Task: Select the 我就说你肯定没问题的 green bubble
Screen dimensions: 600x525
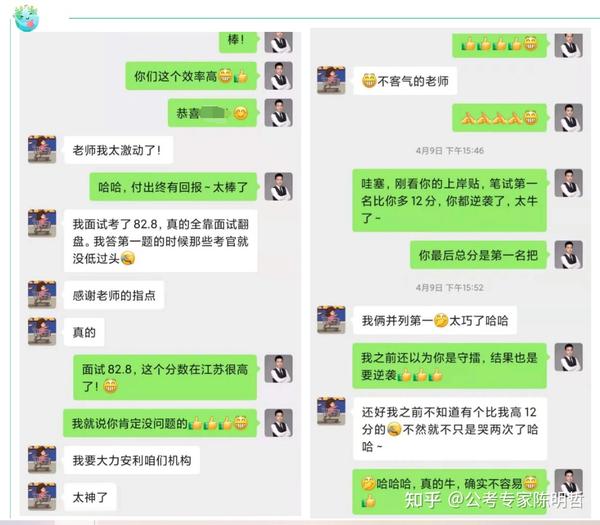Action: (160, 423)
